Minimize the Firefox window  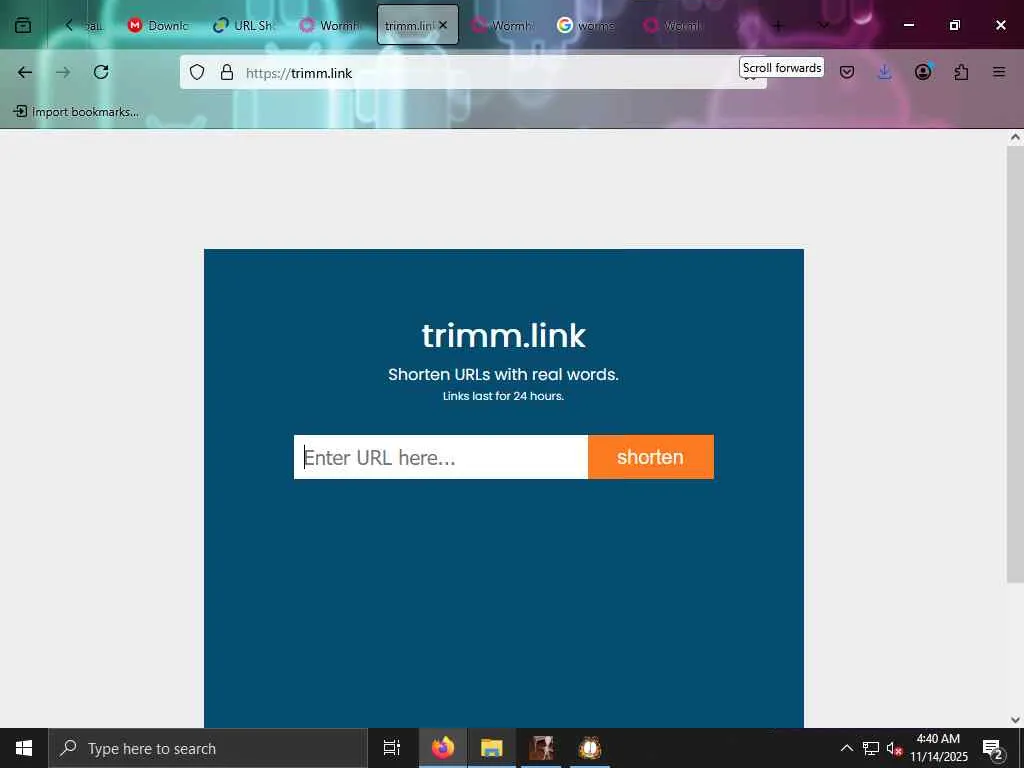click(908, 25)
